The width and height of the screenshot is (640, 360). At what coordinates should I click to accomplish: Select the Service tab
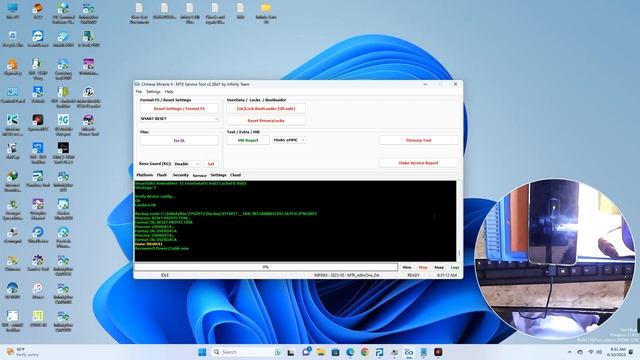tap(200, 175)
